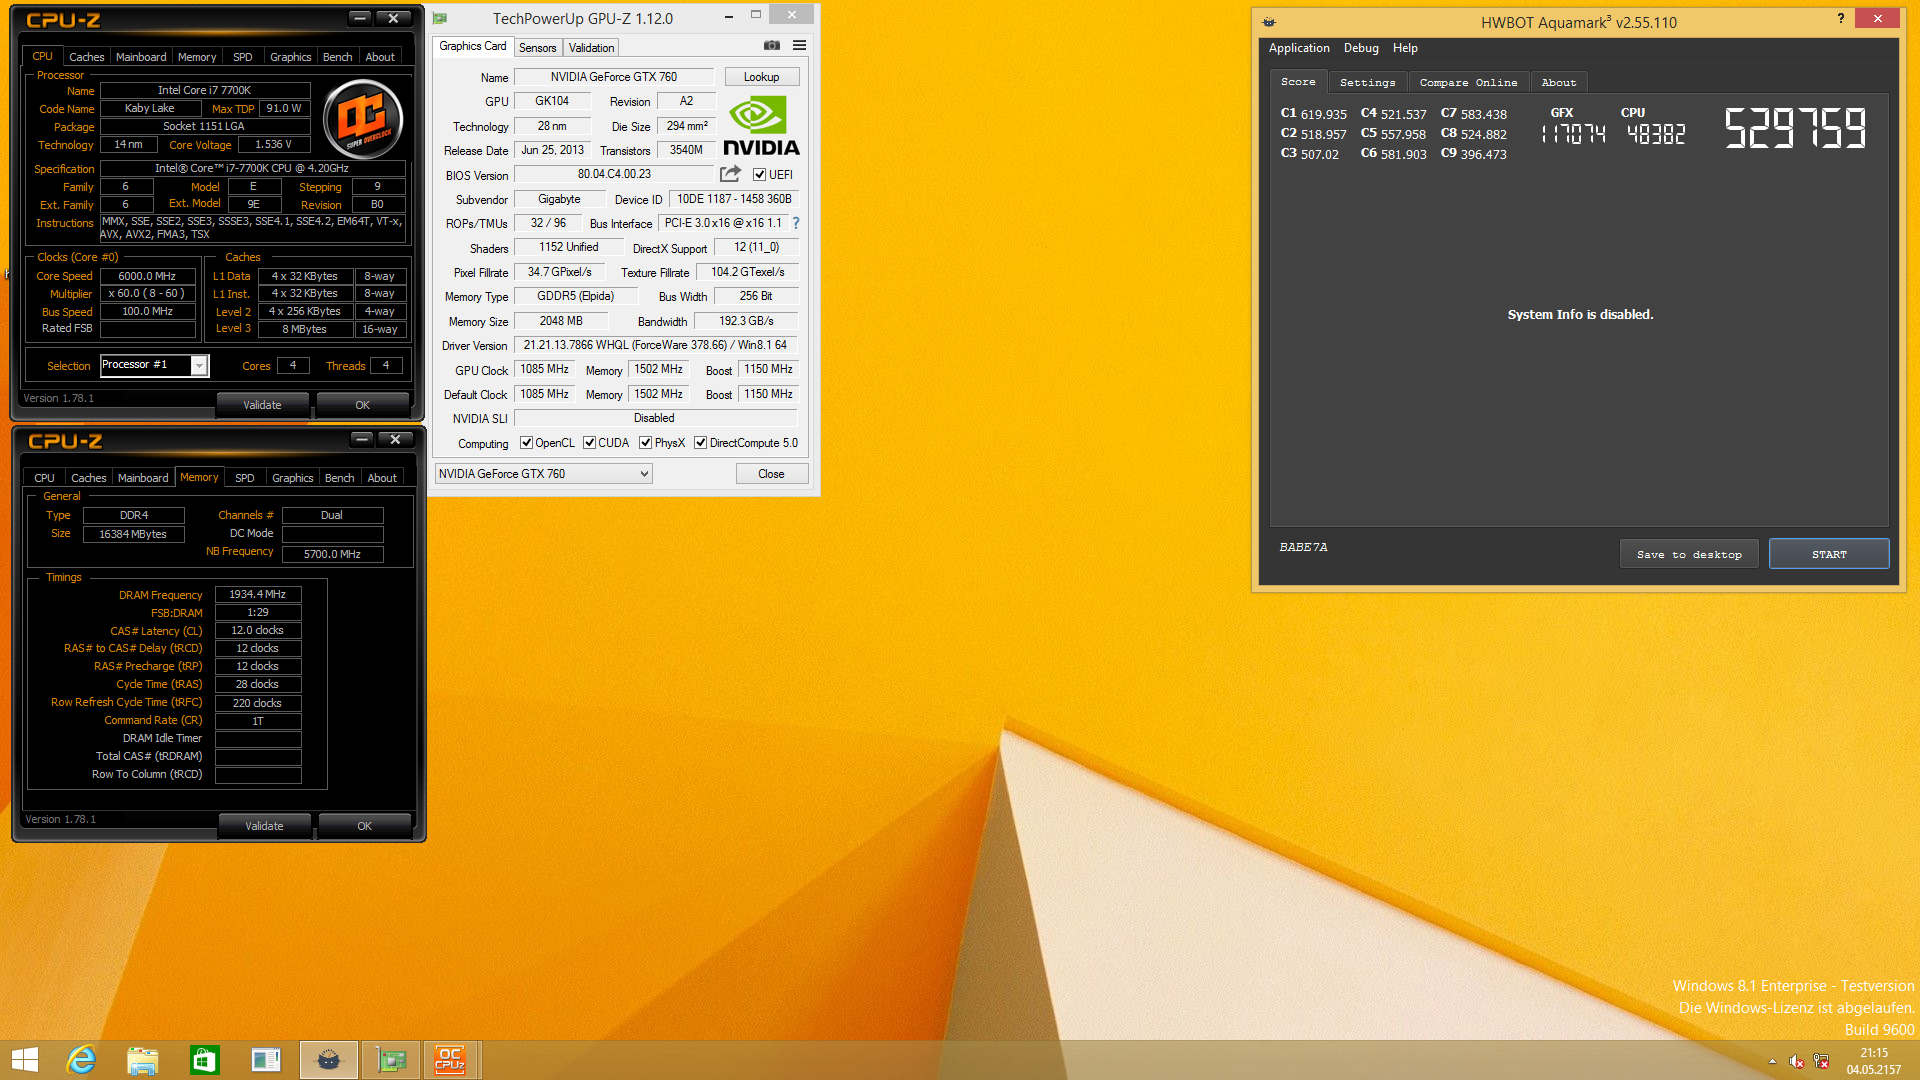Screen dimensions: 1920x1080
Task: Click the BIOS share/export icon in GPU-Z
Action: click(x=730, y=174)
